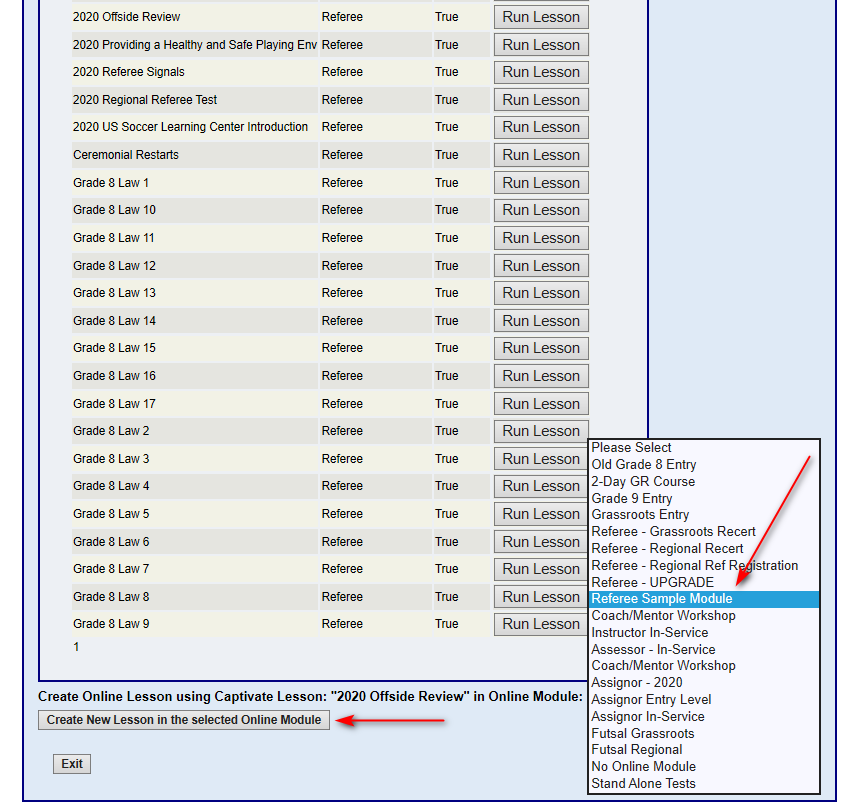Pick 'No Online Module' option
The height and width of the screenshot is (802, 853).
point(704,767)
